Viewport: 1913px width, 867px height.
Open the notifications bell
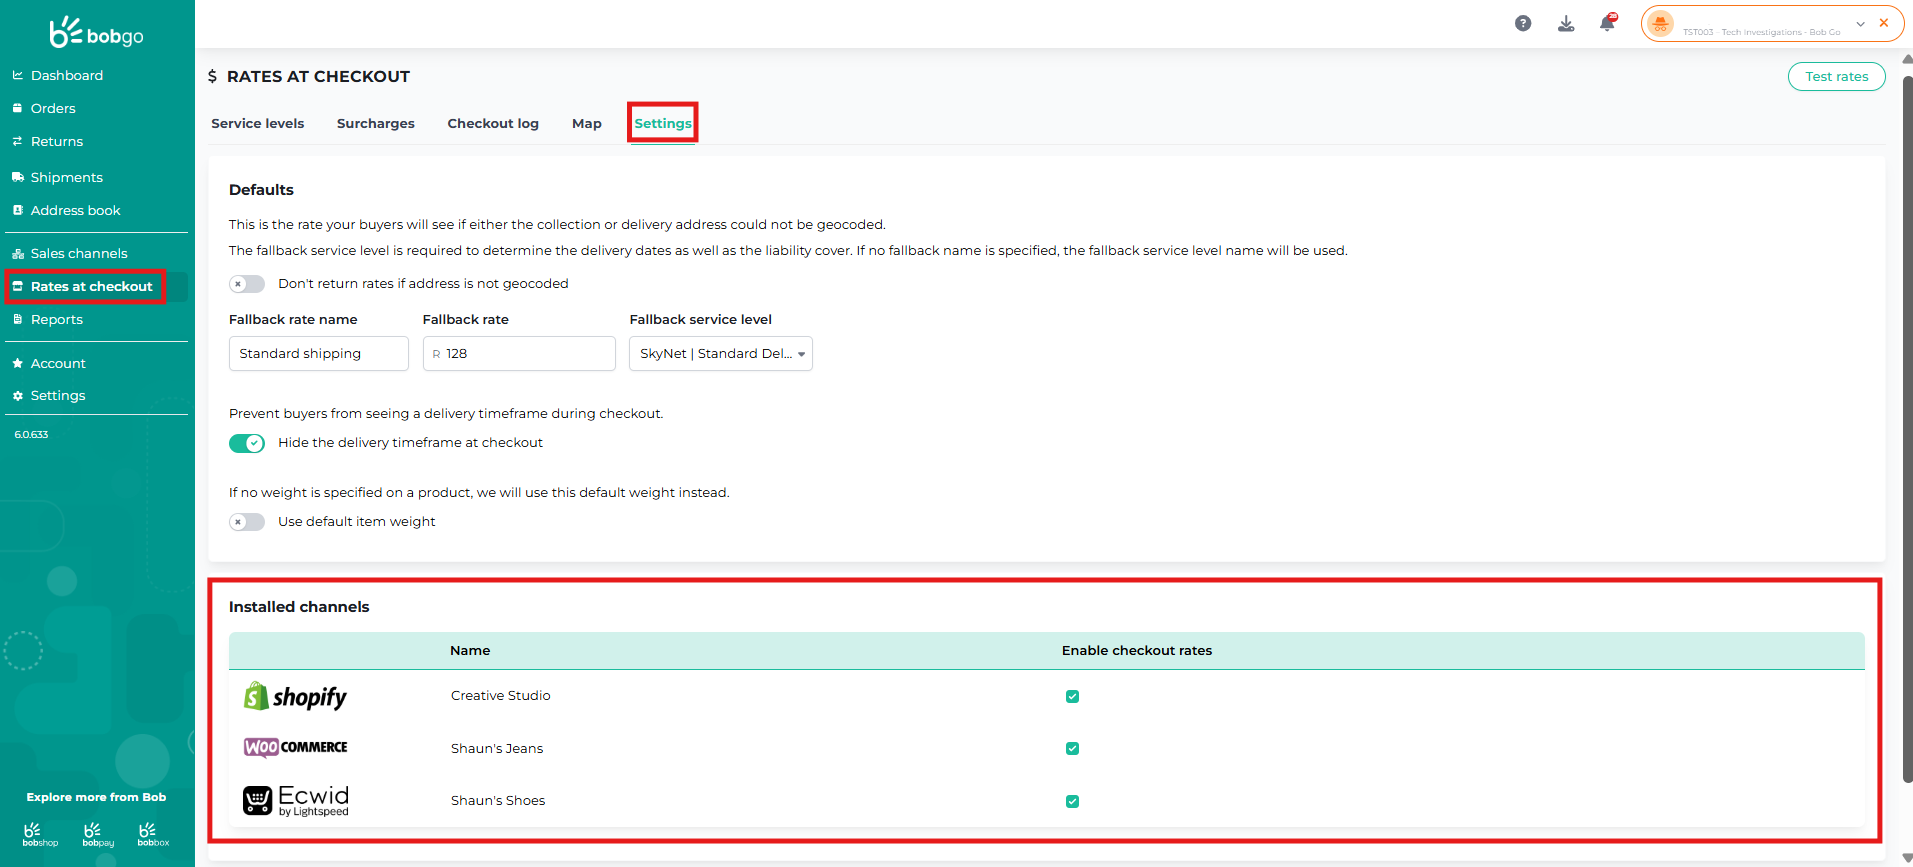(1607, 23)
